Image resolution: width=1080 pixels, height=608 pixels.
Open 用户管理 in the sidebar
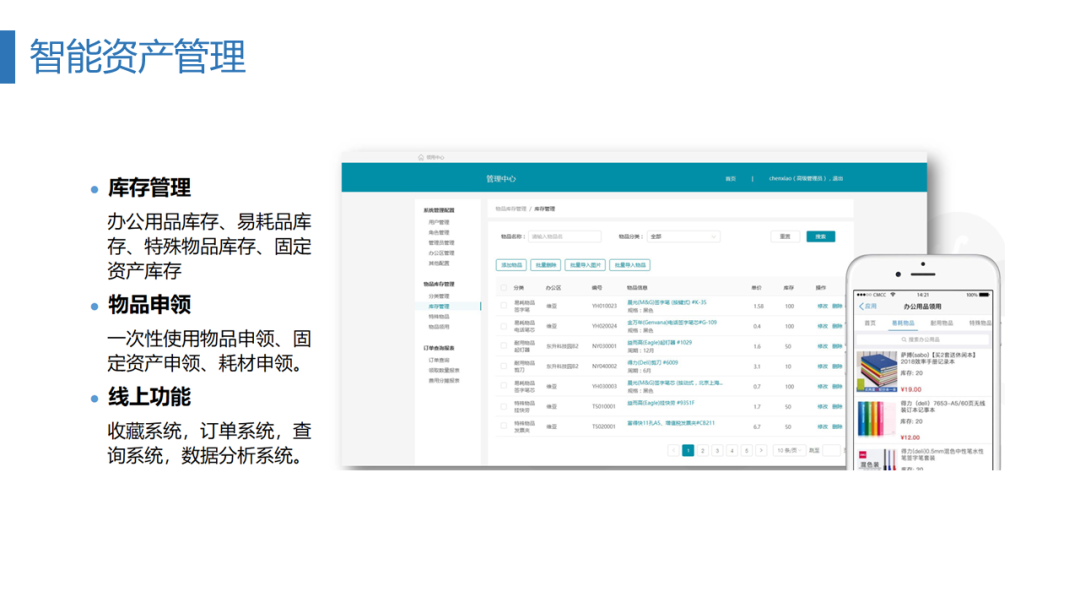click(x=439, y=222)
